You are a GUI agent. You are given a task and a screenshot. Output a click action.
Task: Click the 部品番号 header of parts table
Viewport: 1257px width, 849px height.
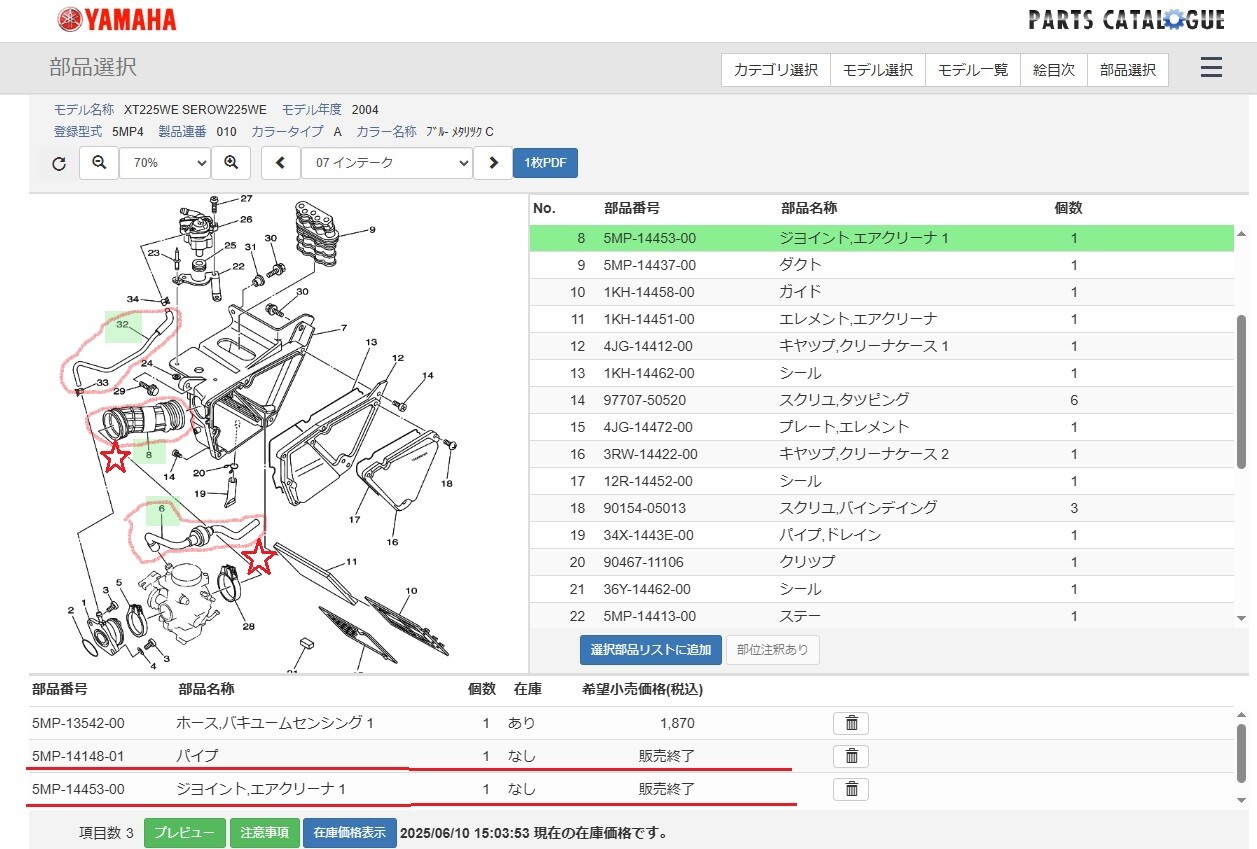[x=632, y=208]
